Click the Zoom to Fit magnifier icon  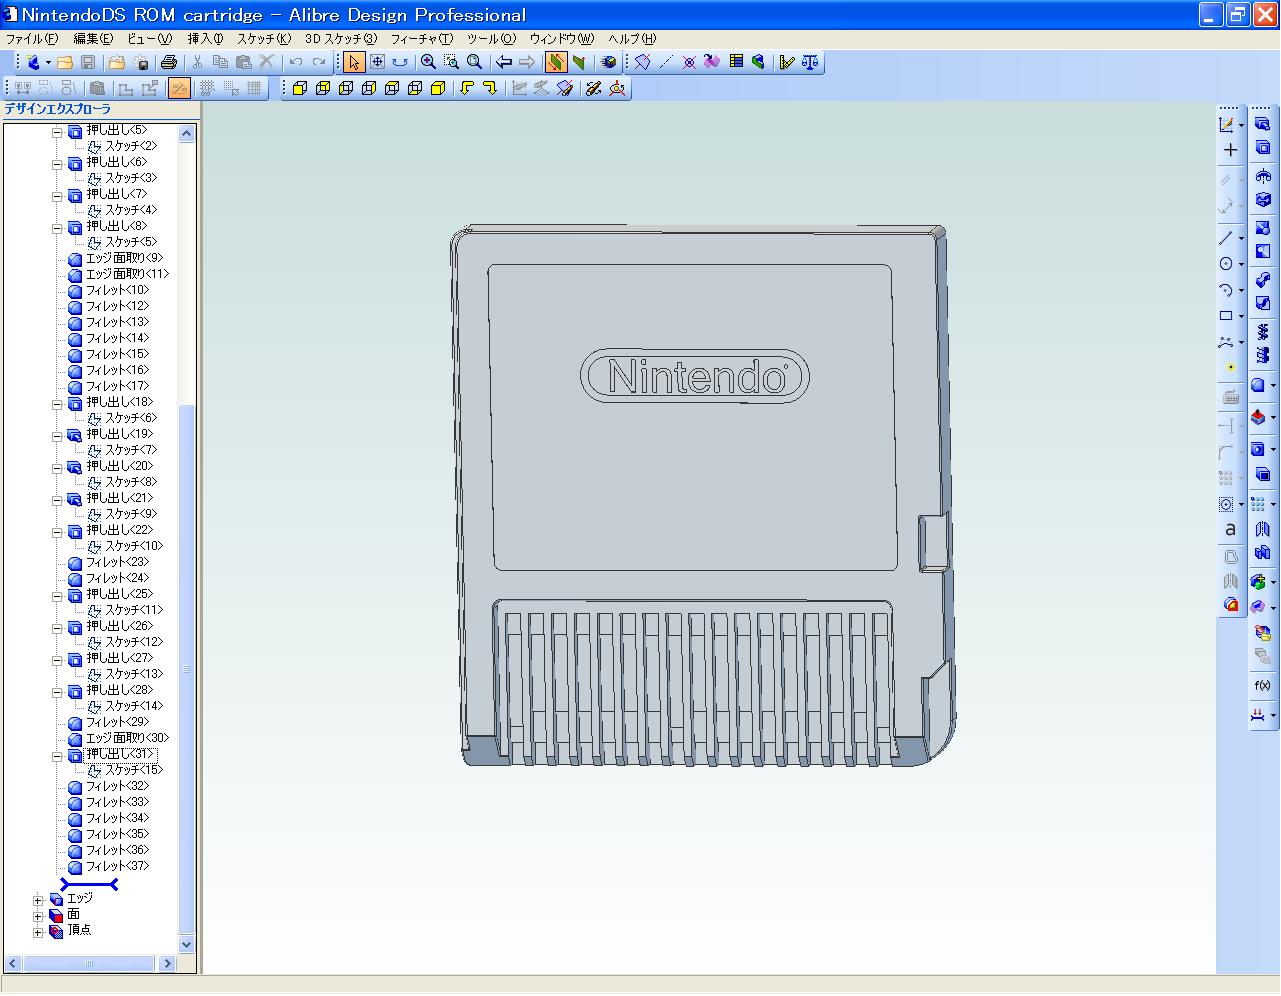(x=471, y=62)
